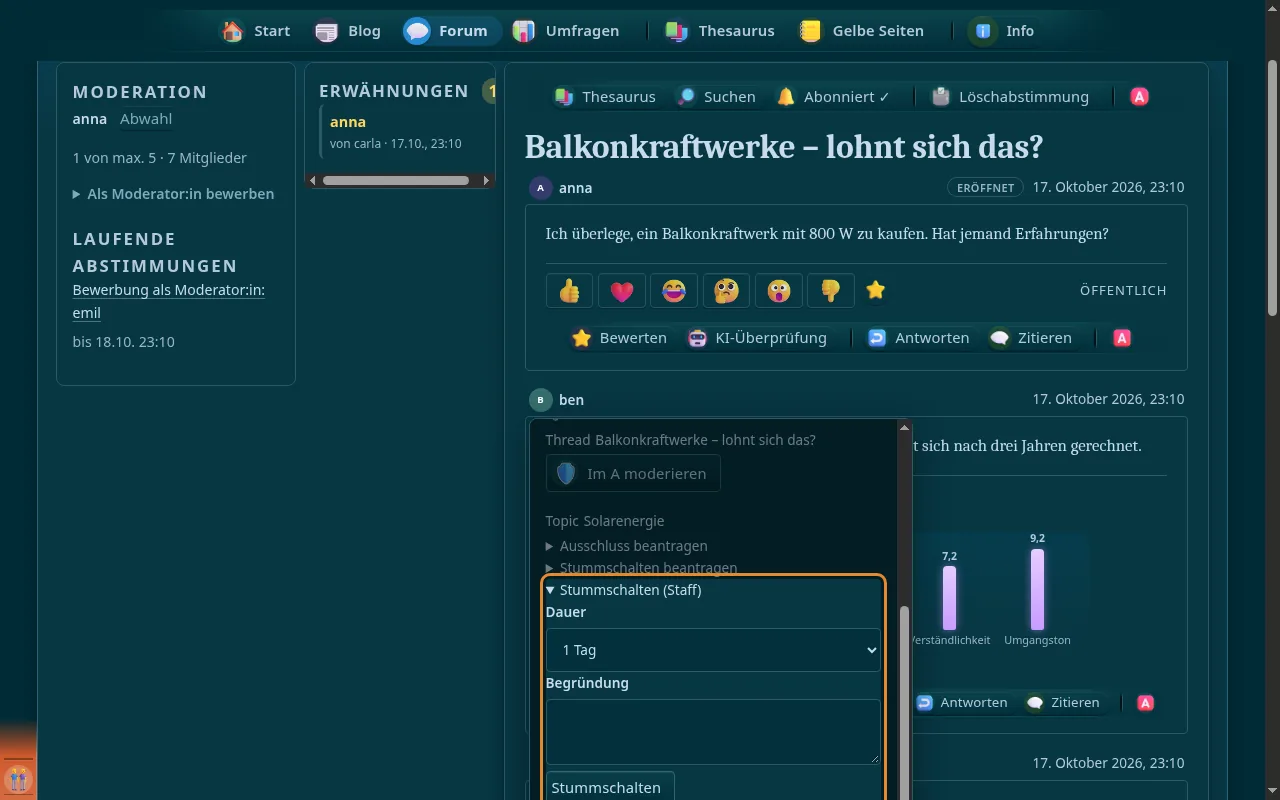React with thumbs up on anna's post
The height and width of the screenshot is (800, 1280).
(x=570, y=291)
